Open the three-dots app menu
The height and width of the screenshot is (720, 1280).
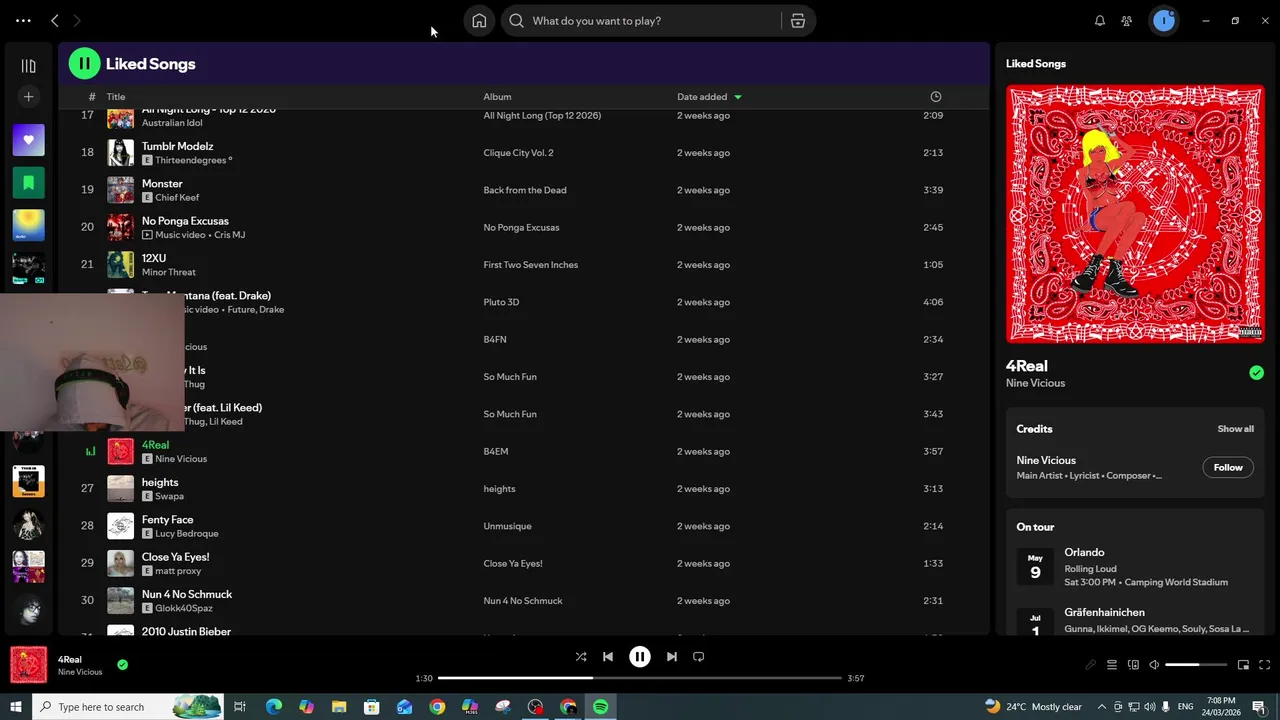pyautogui.click(x=23, y=21)
